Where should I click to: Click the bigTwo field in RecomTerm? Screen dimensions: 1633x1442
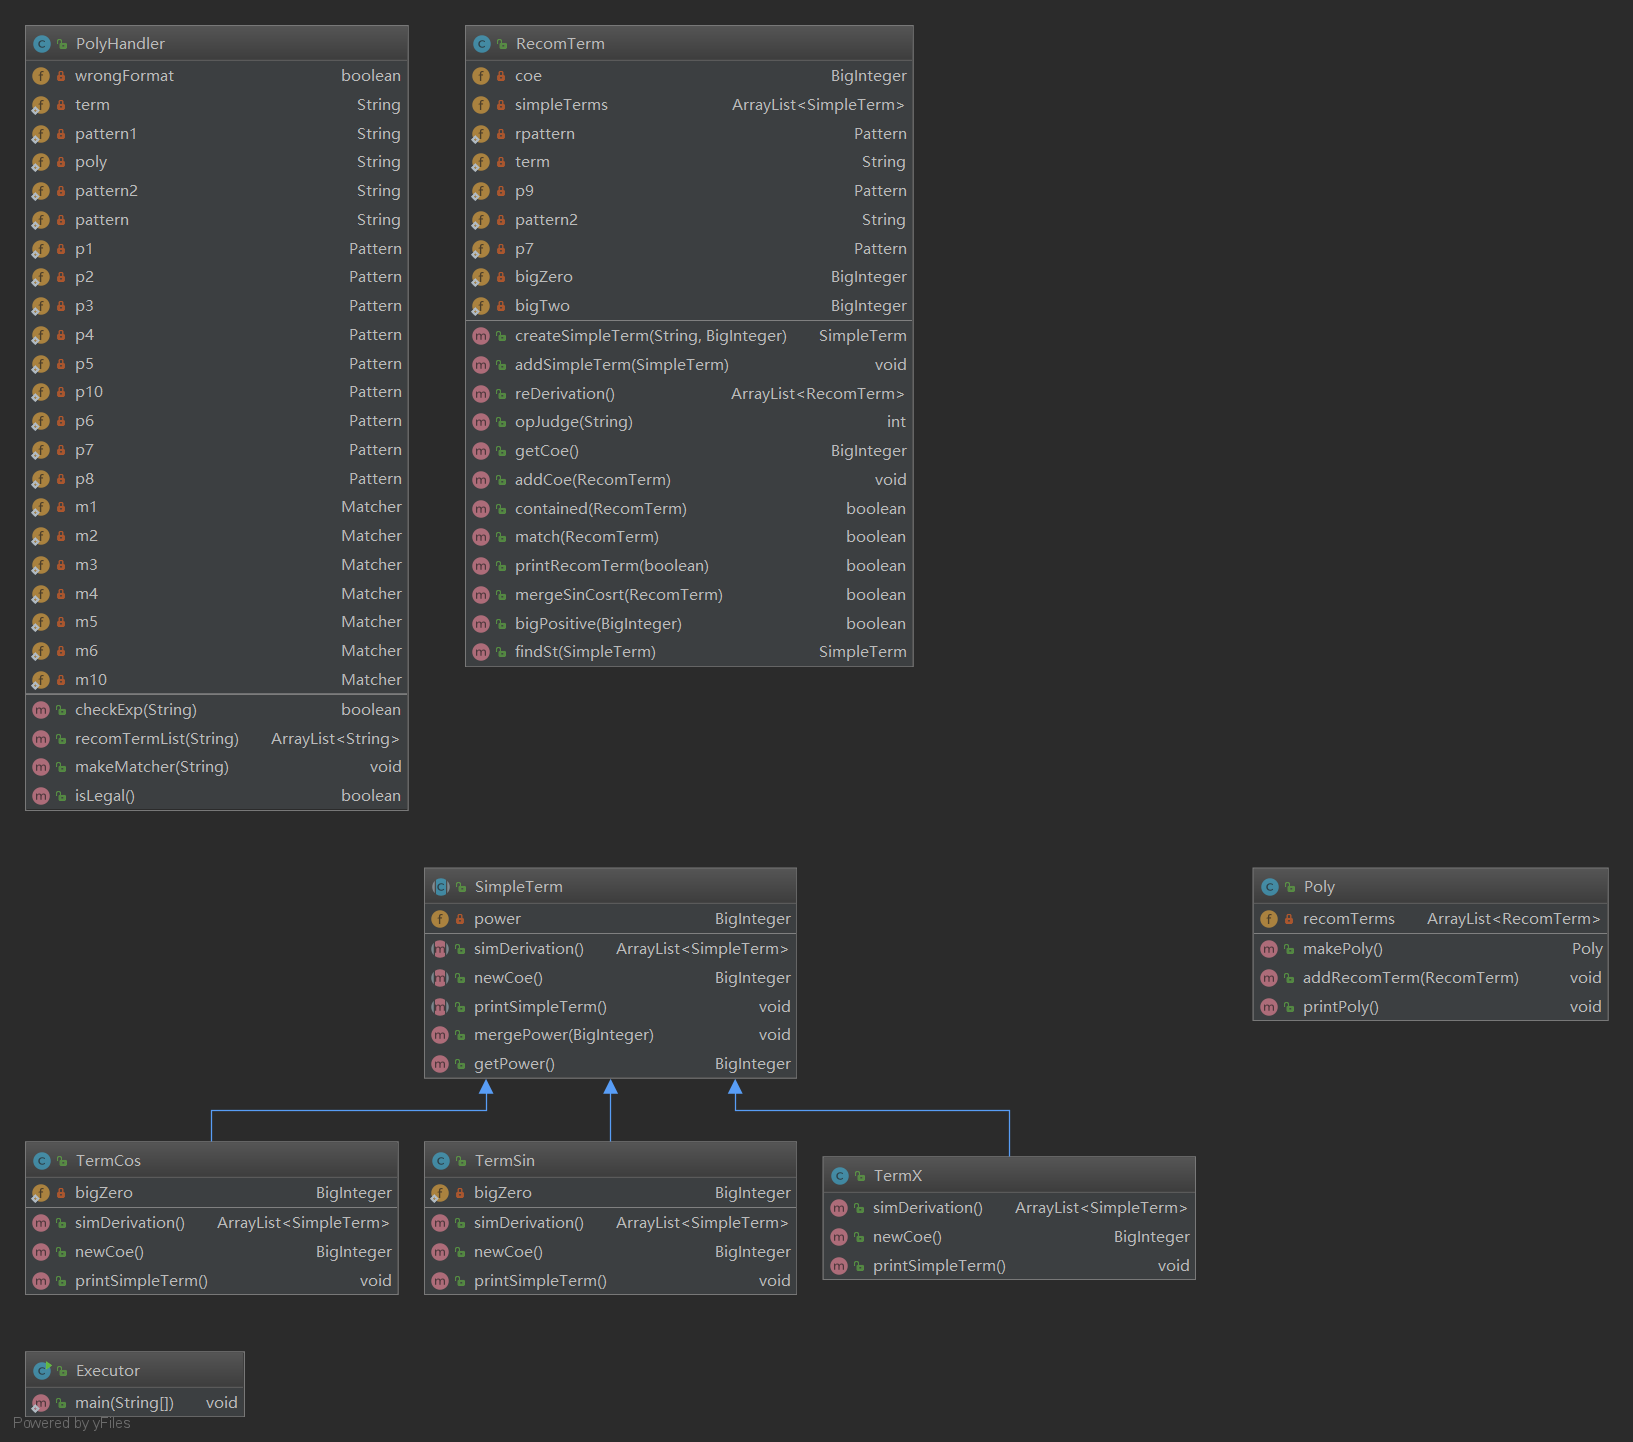click(689, 306)
